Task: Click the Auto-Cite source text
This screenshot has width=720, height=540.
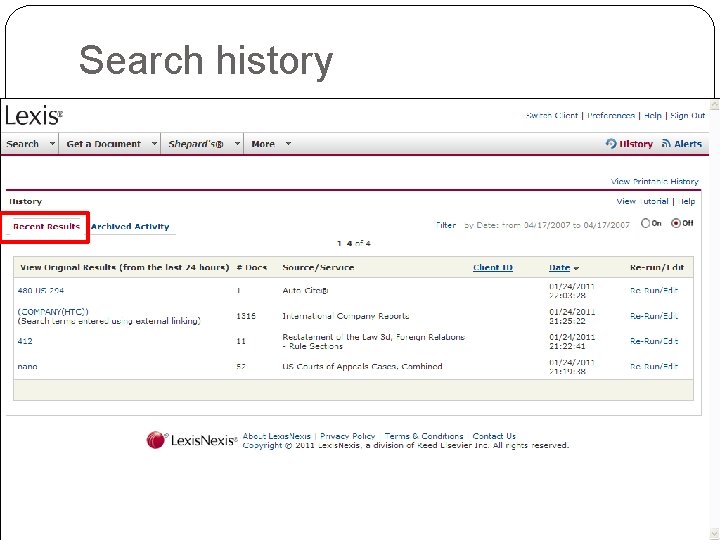Action: pos(305,290)
